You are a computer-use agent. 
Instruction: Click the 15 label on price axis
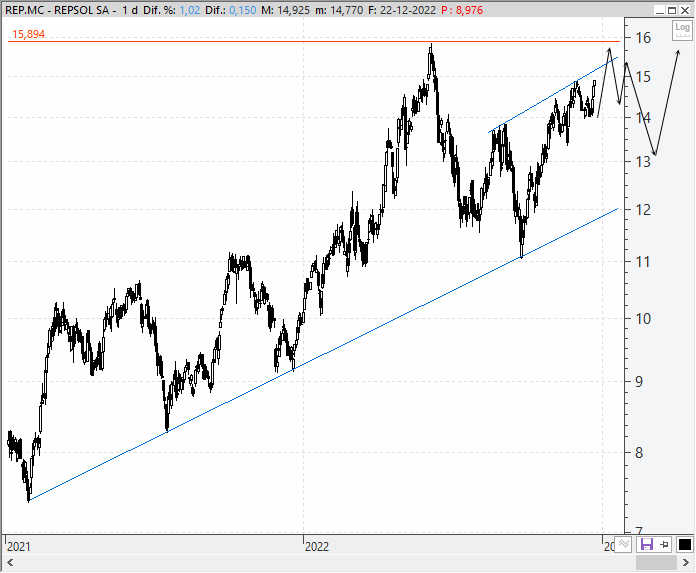click(643, 77)
